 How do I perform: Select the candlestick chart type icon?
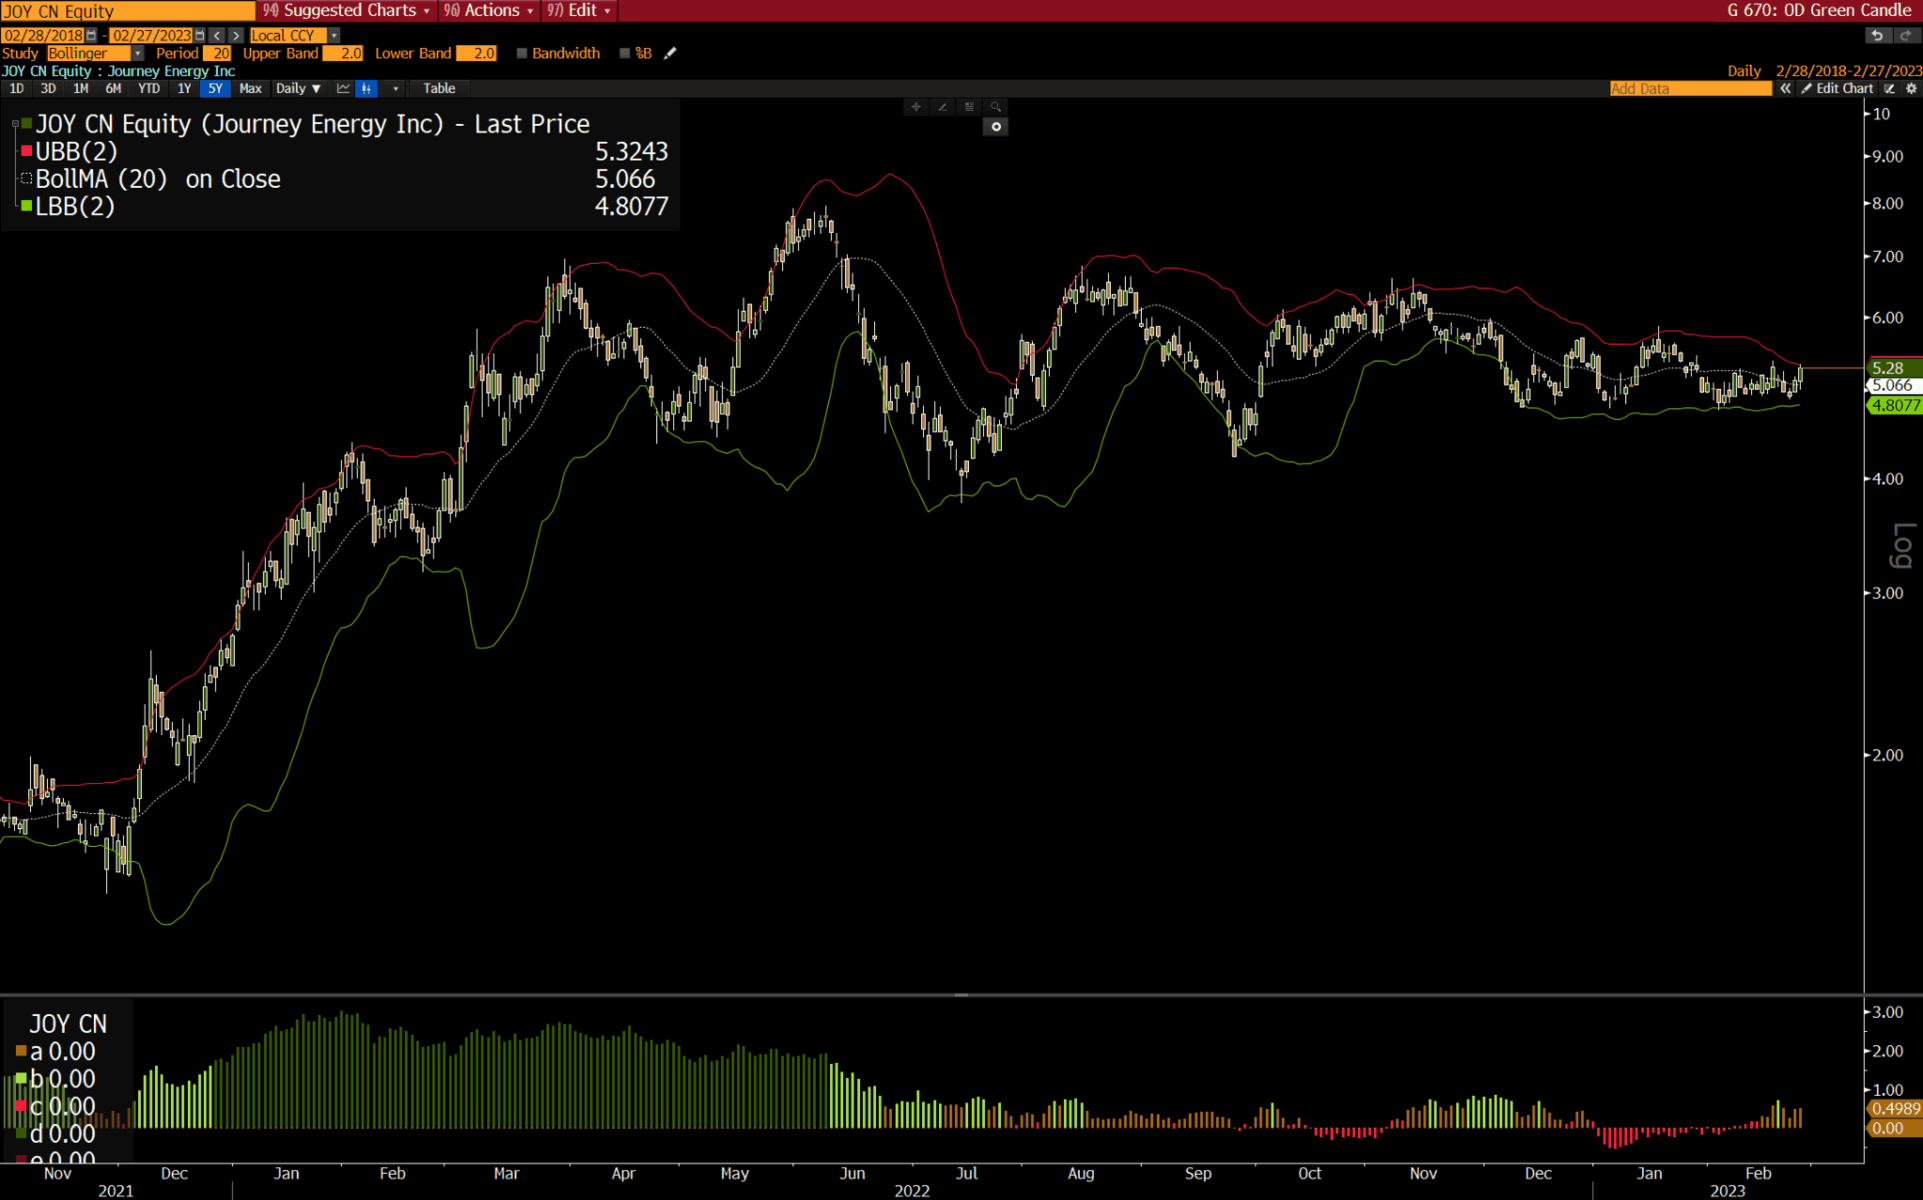[x=367, y=88]
